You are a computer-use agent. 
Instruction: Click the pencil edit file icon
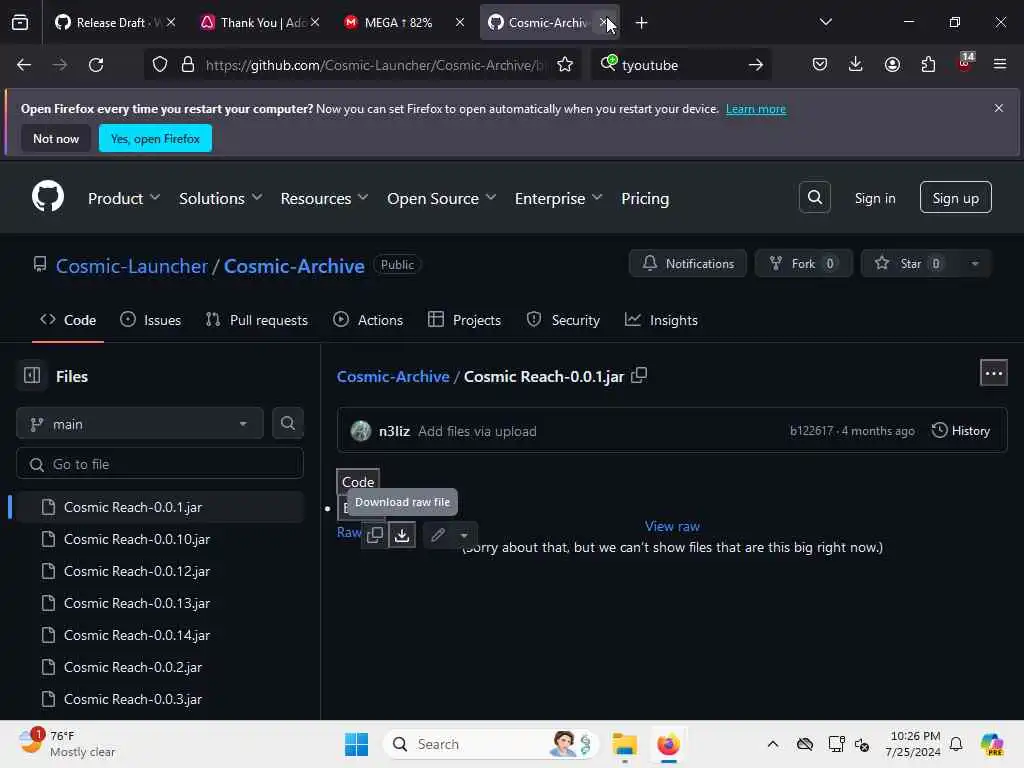(438, 536)
